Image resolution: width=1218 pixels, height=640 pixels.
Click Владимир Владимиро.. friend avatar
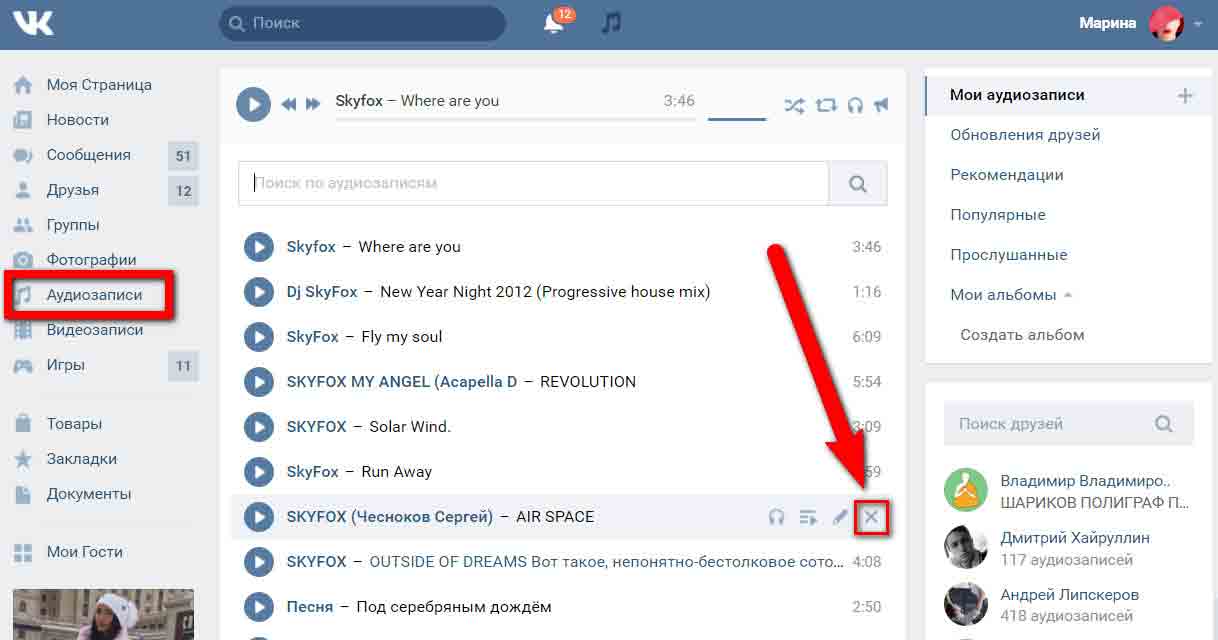(x=966, y=490)
